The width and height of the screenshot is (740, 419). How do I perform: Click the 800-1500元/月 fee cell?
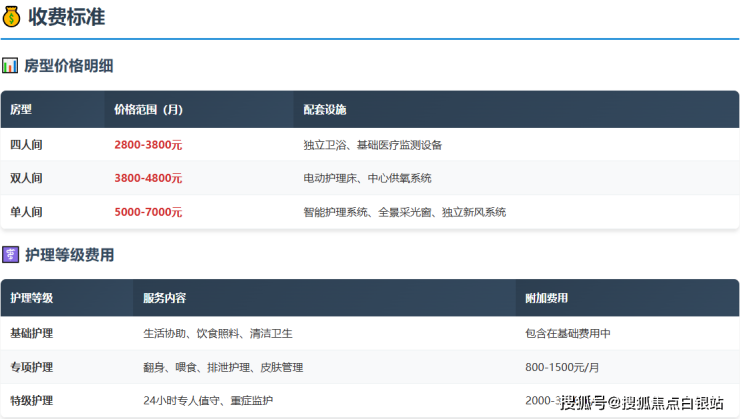(561, 367)
